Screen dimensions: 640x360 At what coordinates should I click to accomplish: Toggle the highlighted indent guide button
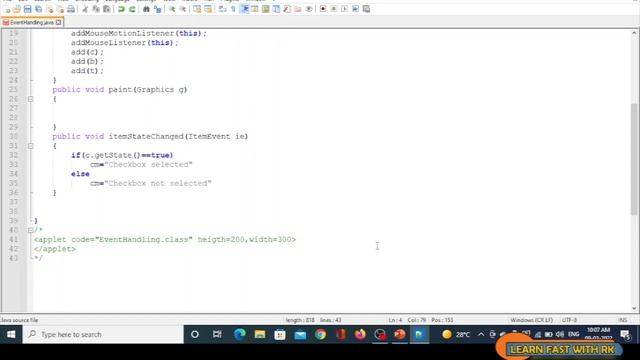coord(244,9)
